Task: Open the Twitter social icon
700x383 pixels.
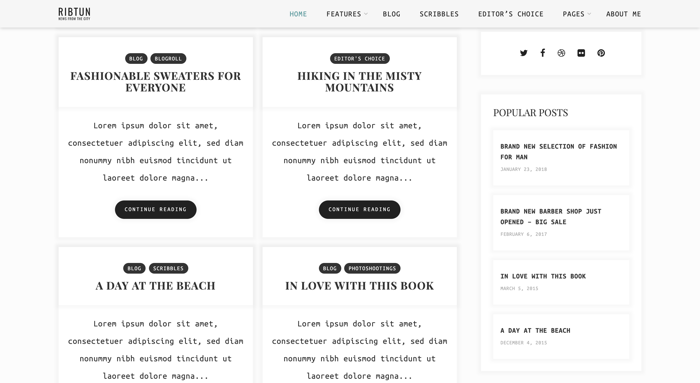Action: point(524,53)
